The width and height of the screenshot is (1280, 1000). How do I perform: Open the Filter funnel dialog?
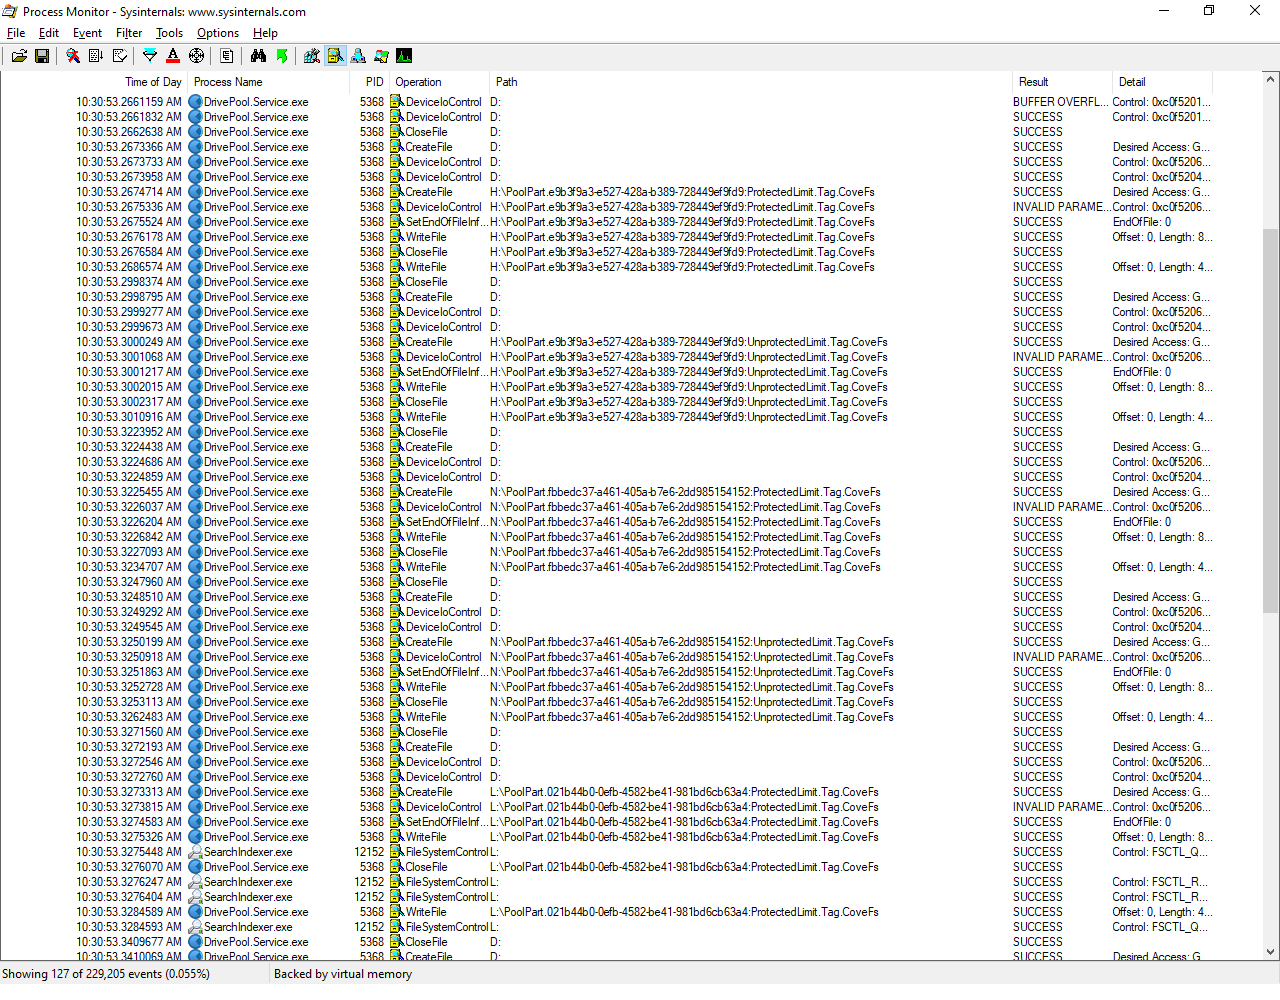point(150,56)
